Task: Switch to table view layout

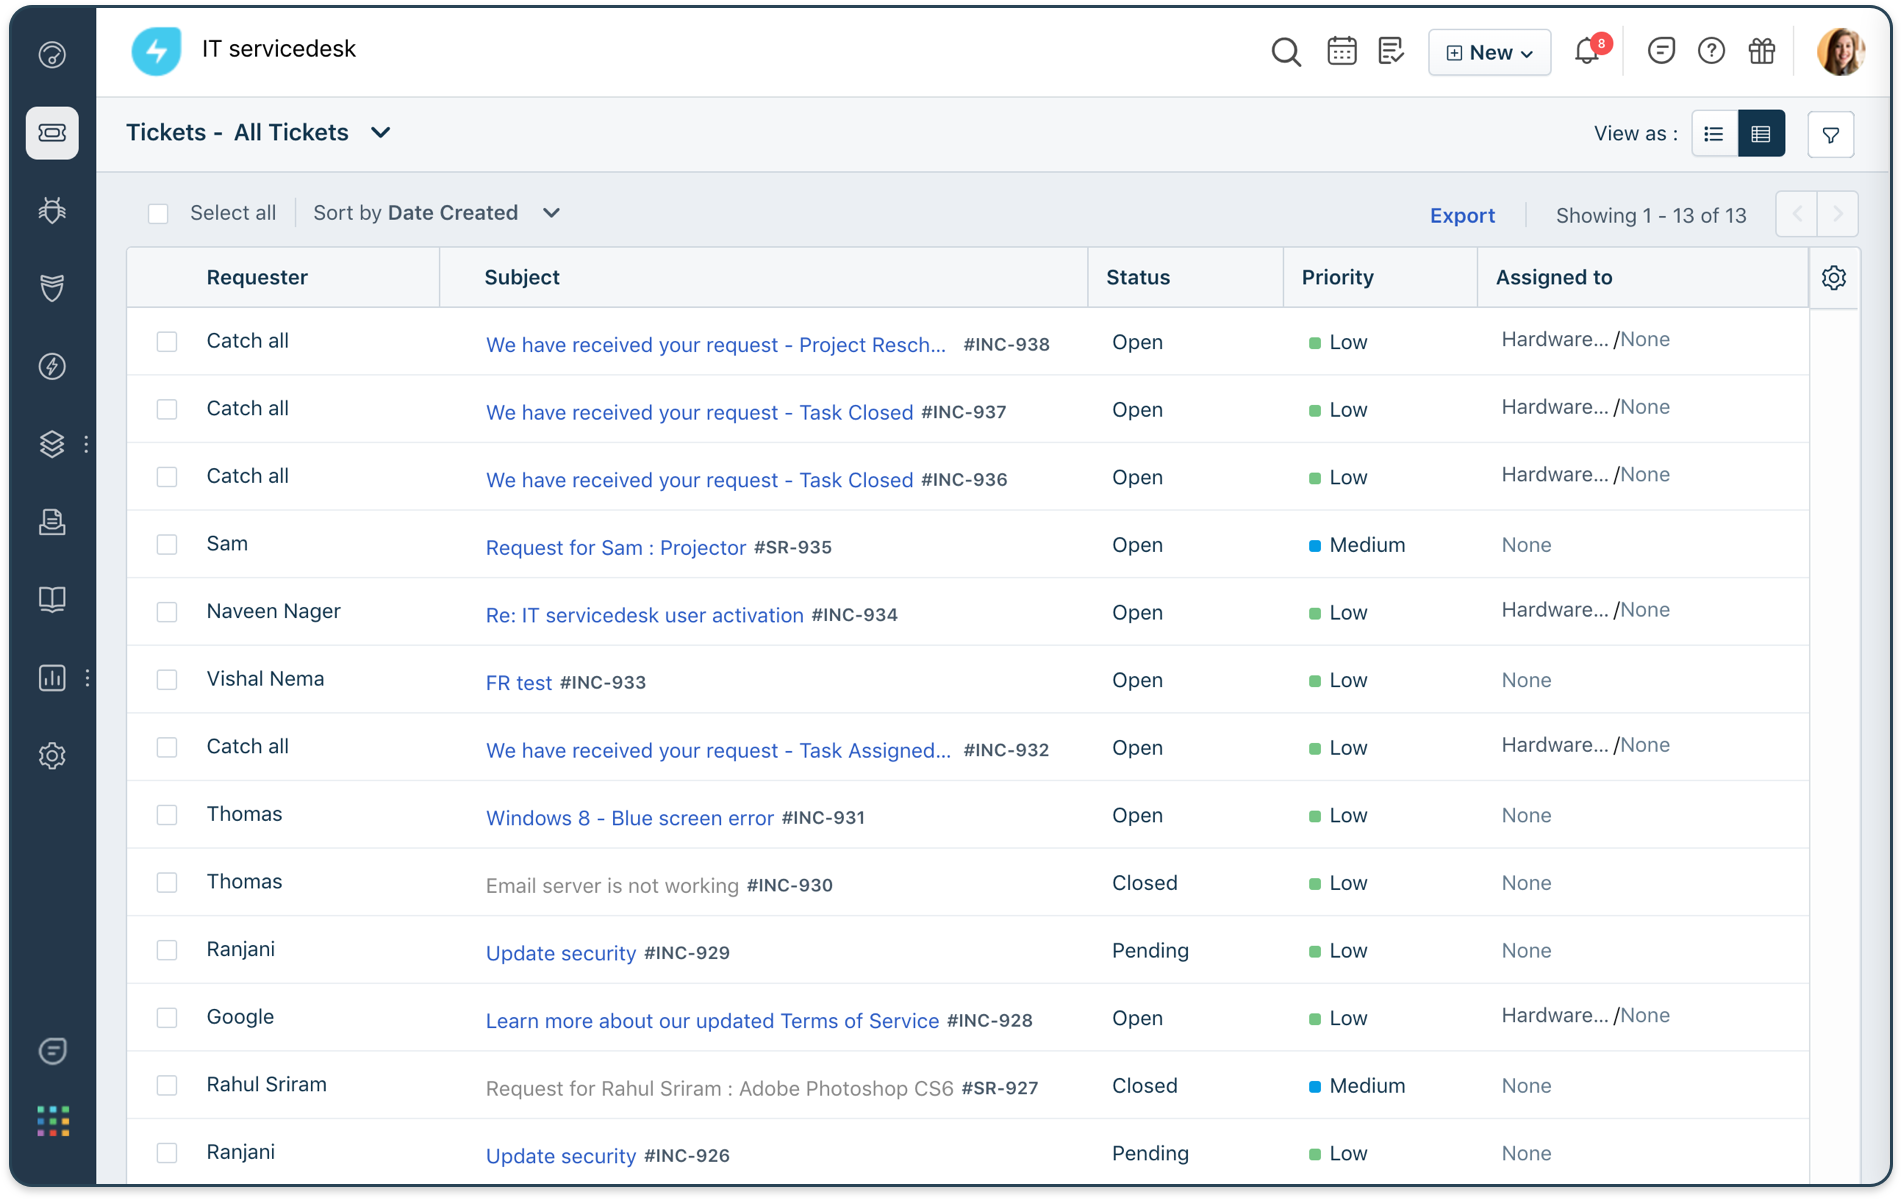Action: coord(1762,133)
